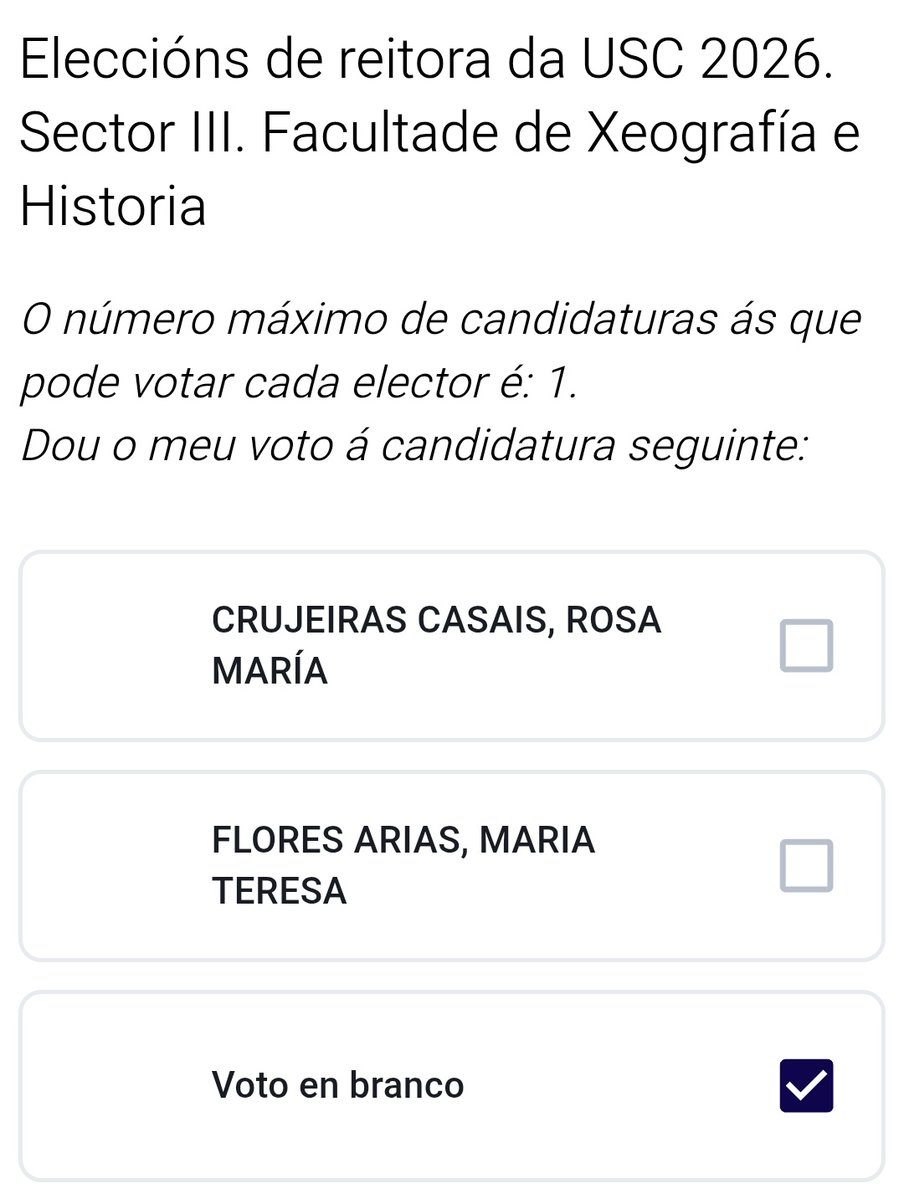Click the MARÍA second line of first candidate
The height and width of the screenshot is (1199, 904).
coord(269,671)
